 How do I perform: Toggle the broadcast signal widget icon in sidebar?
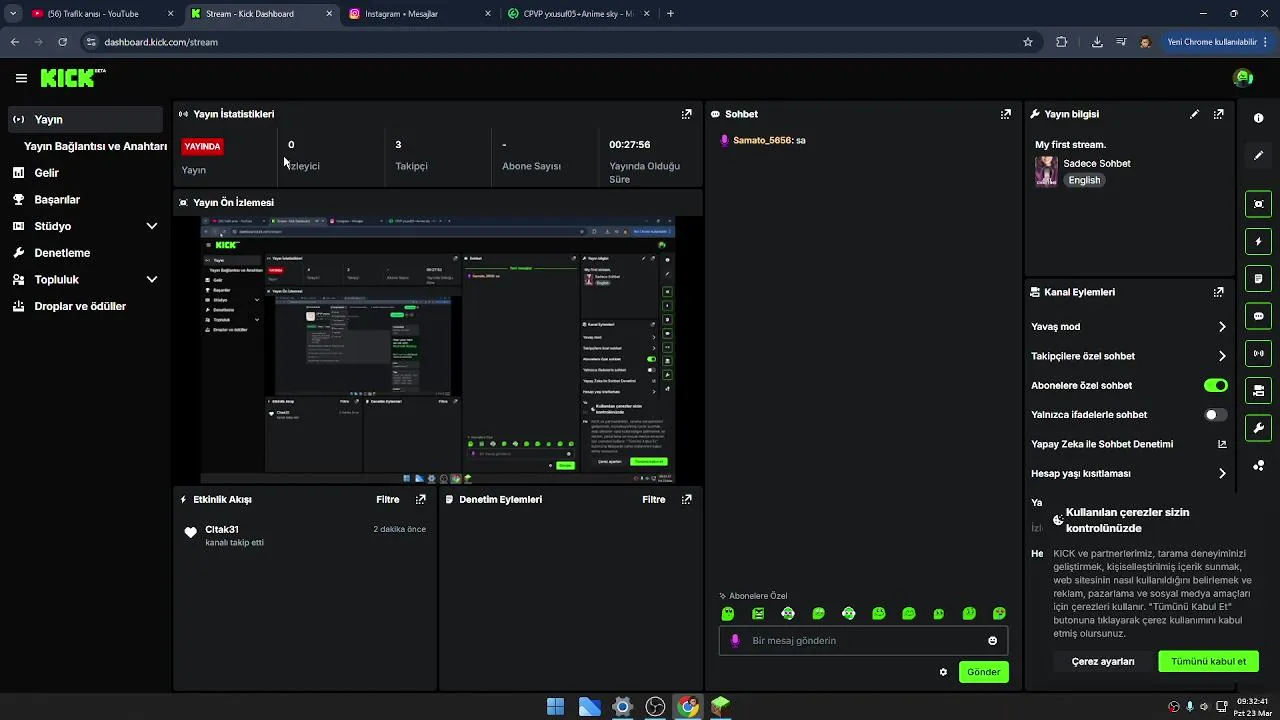(x=1258, y=353)
